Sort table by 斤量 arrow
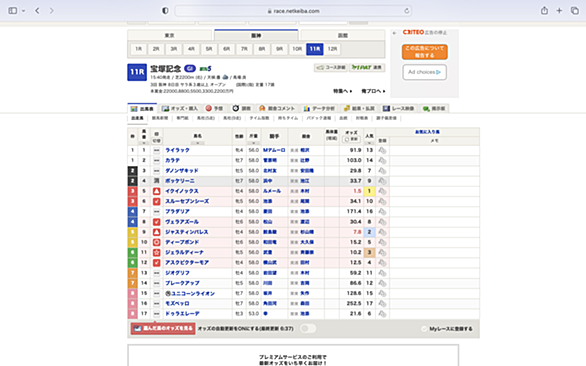The width and height of the screenshot is (586, 366). (x=254, y=143)
